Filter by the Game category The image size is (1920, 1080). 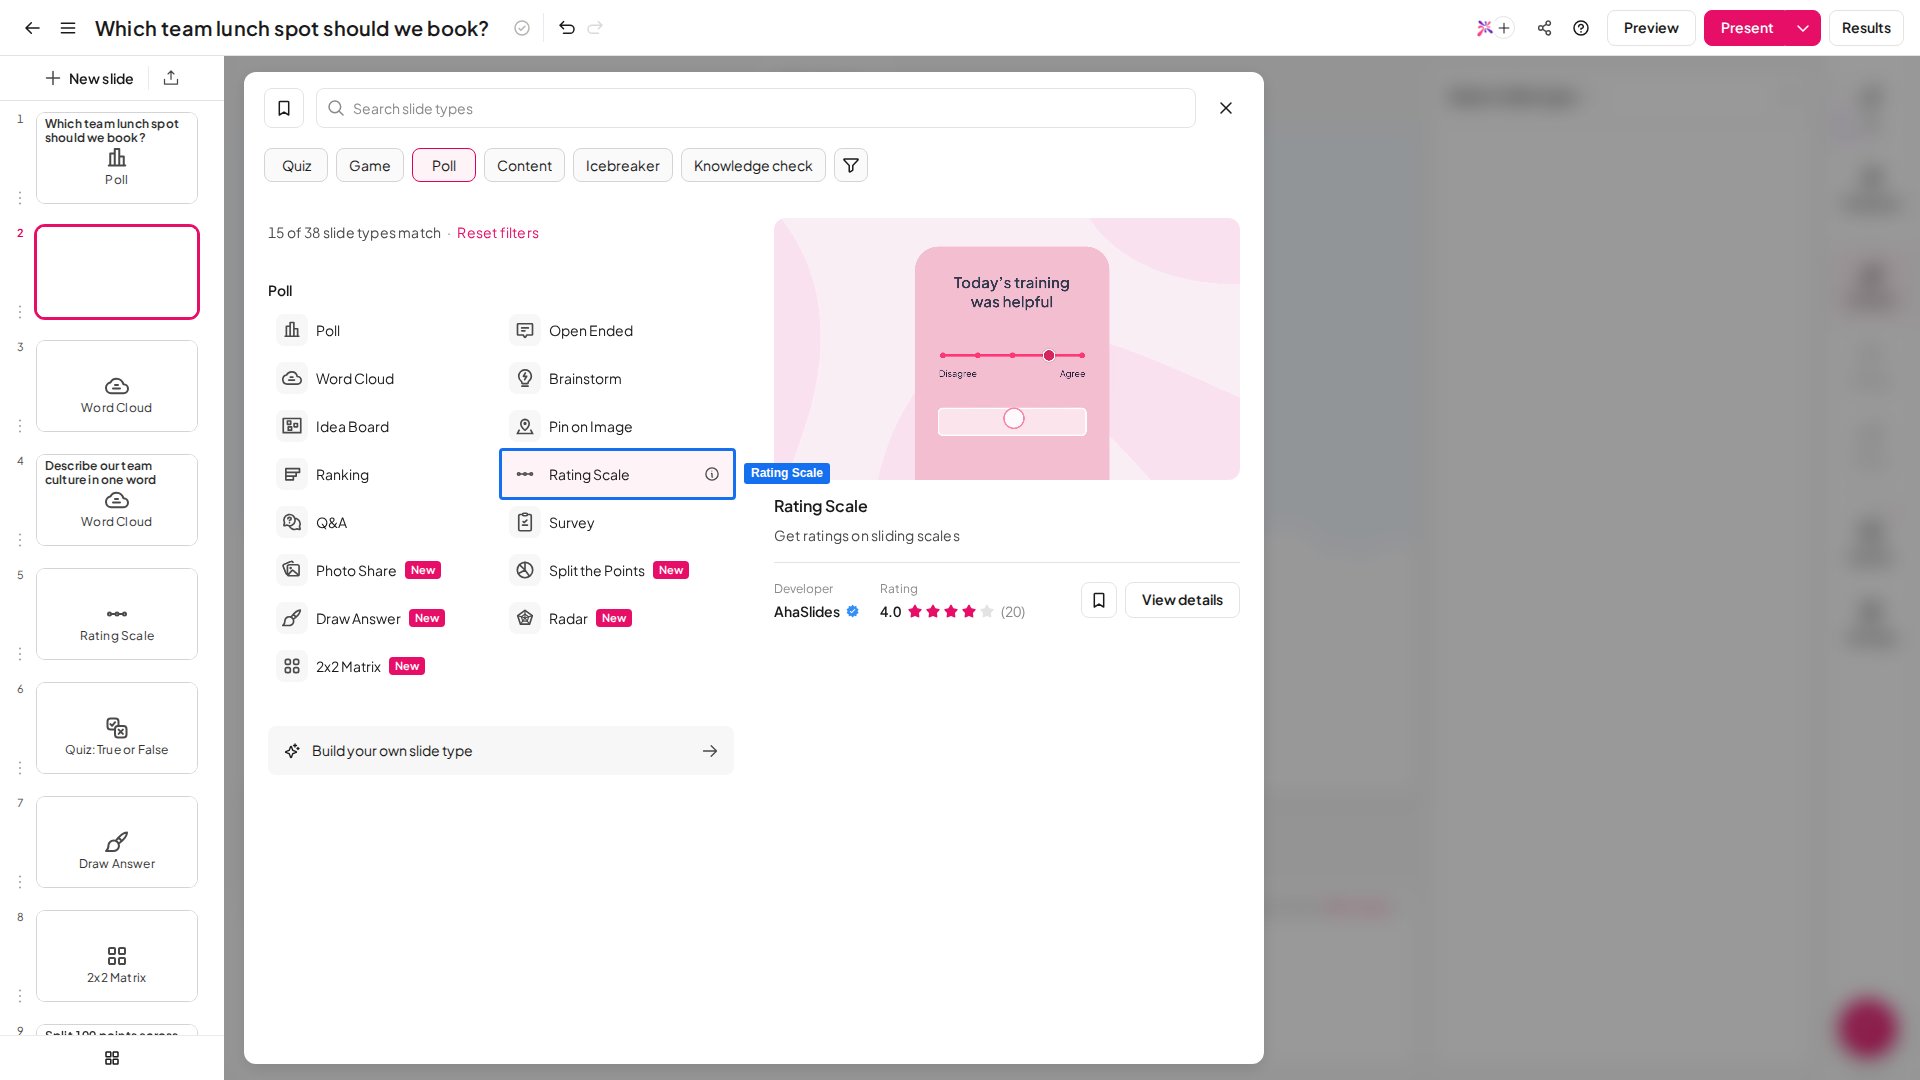370,165
